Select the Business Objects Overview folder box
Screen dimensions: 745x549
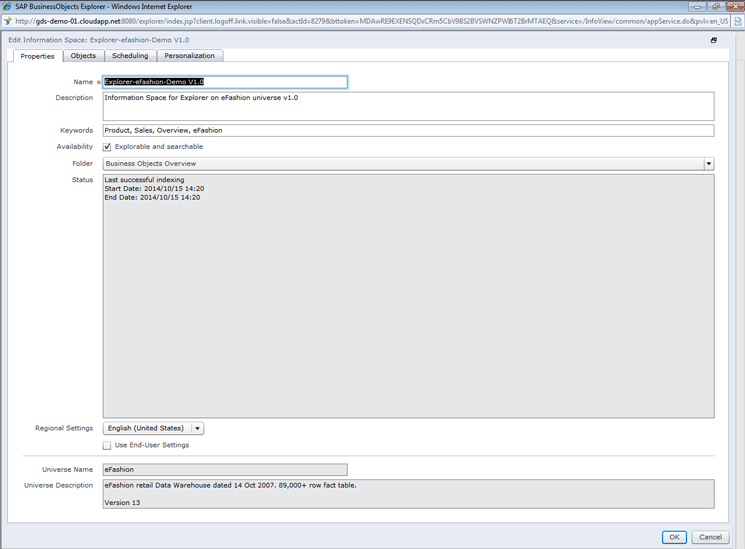pos(409,164)
